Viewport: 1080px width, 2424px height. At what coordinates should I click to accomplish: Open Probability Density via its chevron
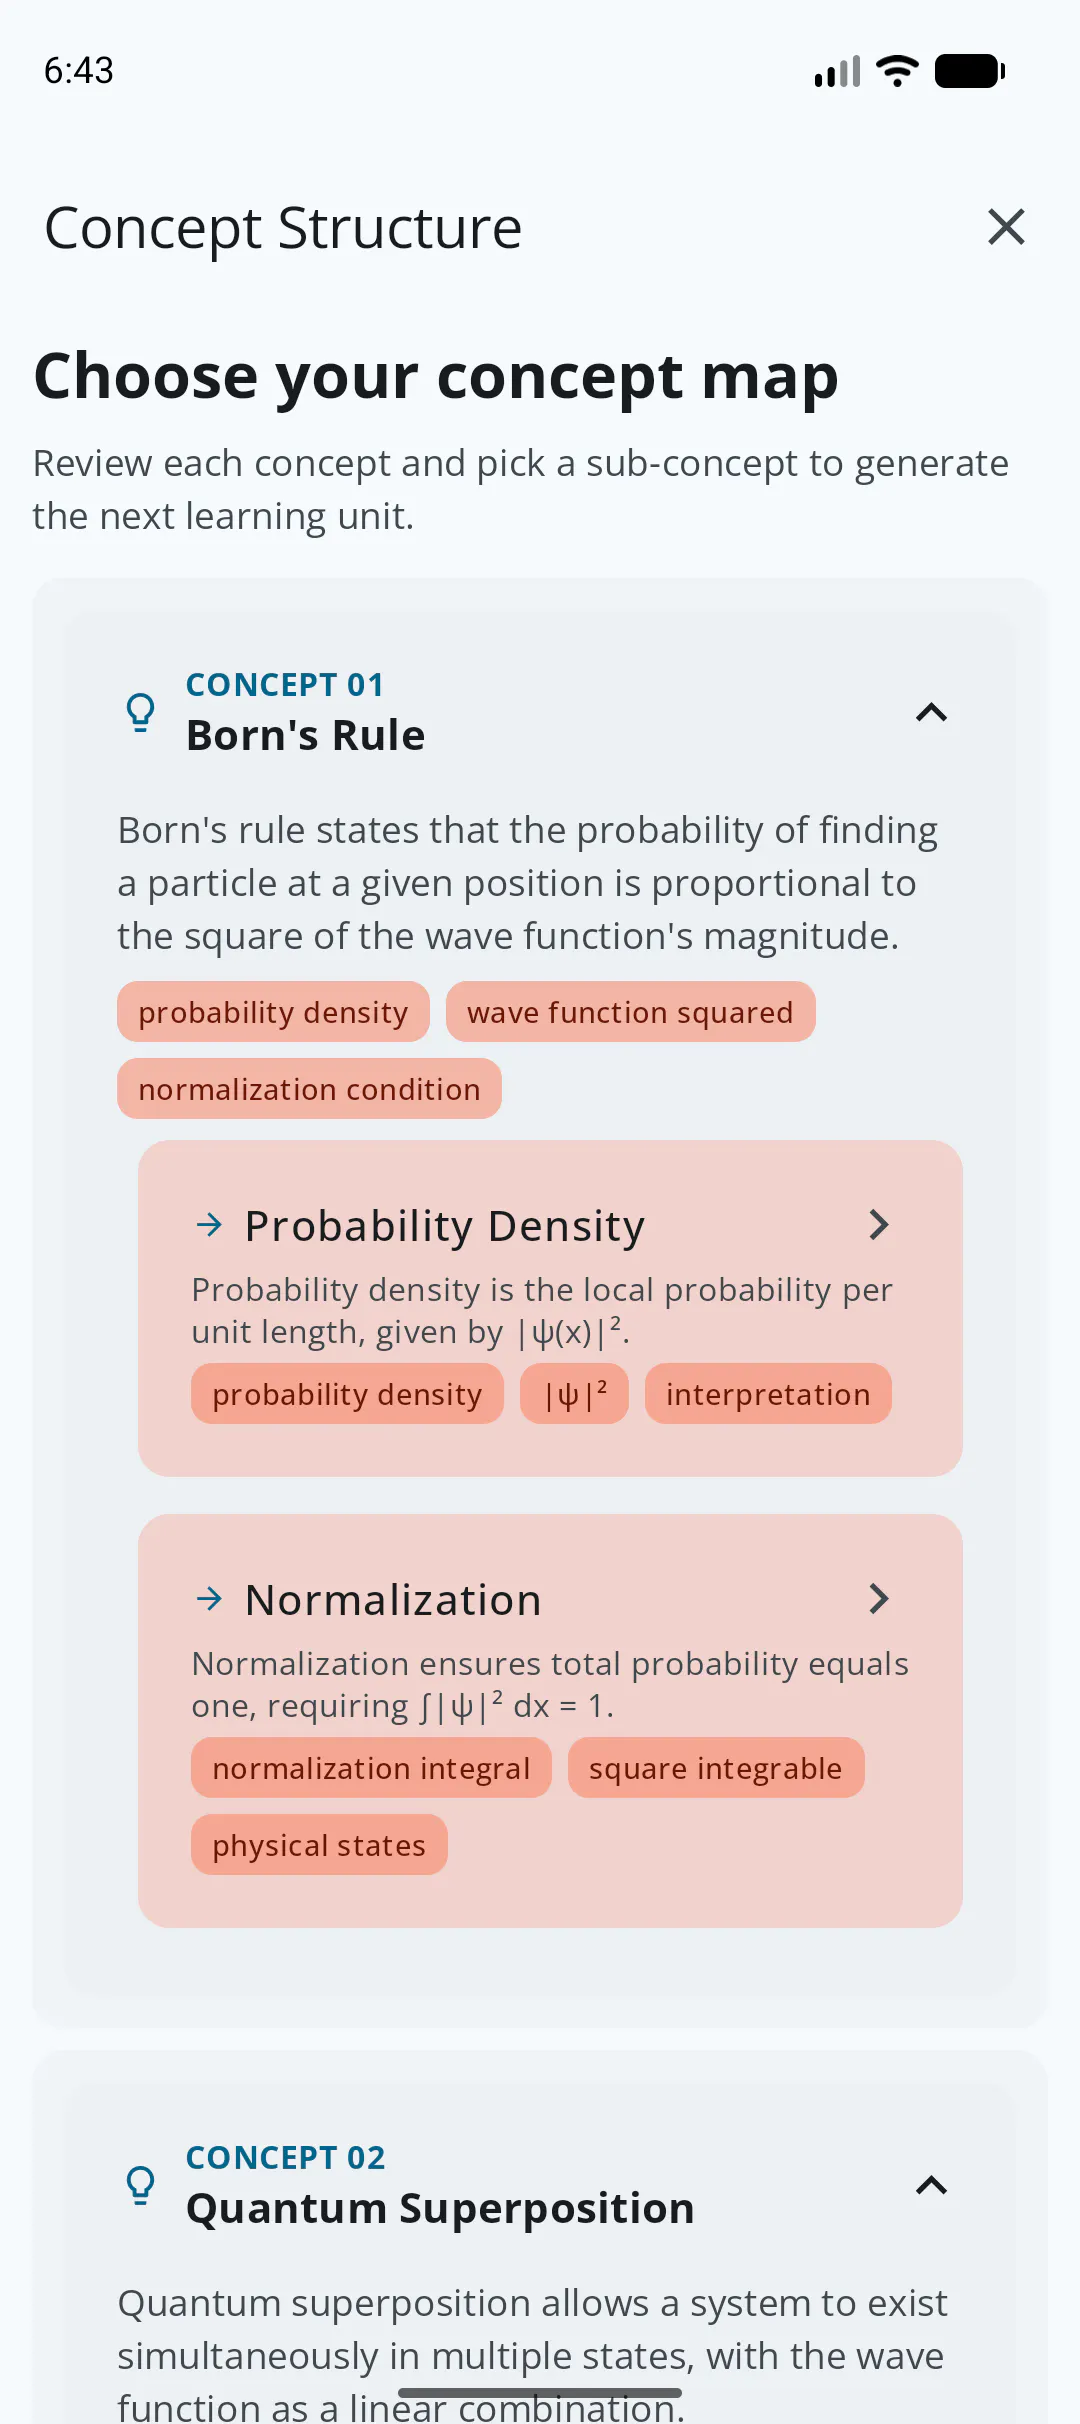coord(879,1225)
